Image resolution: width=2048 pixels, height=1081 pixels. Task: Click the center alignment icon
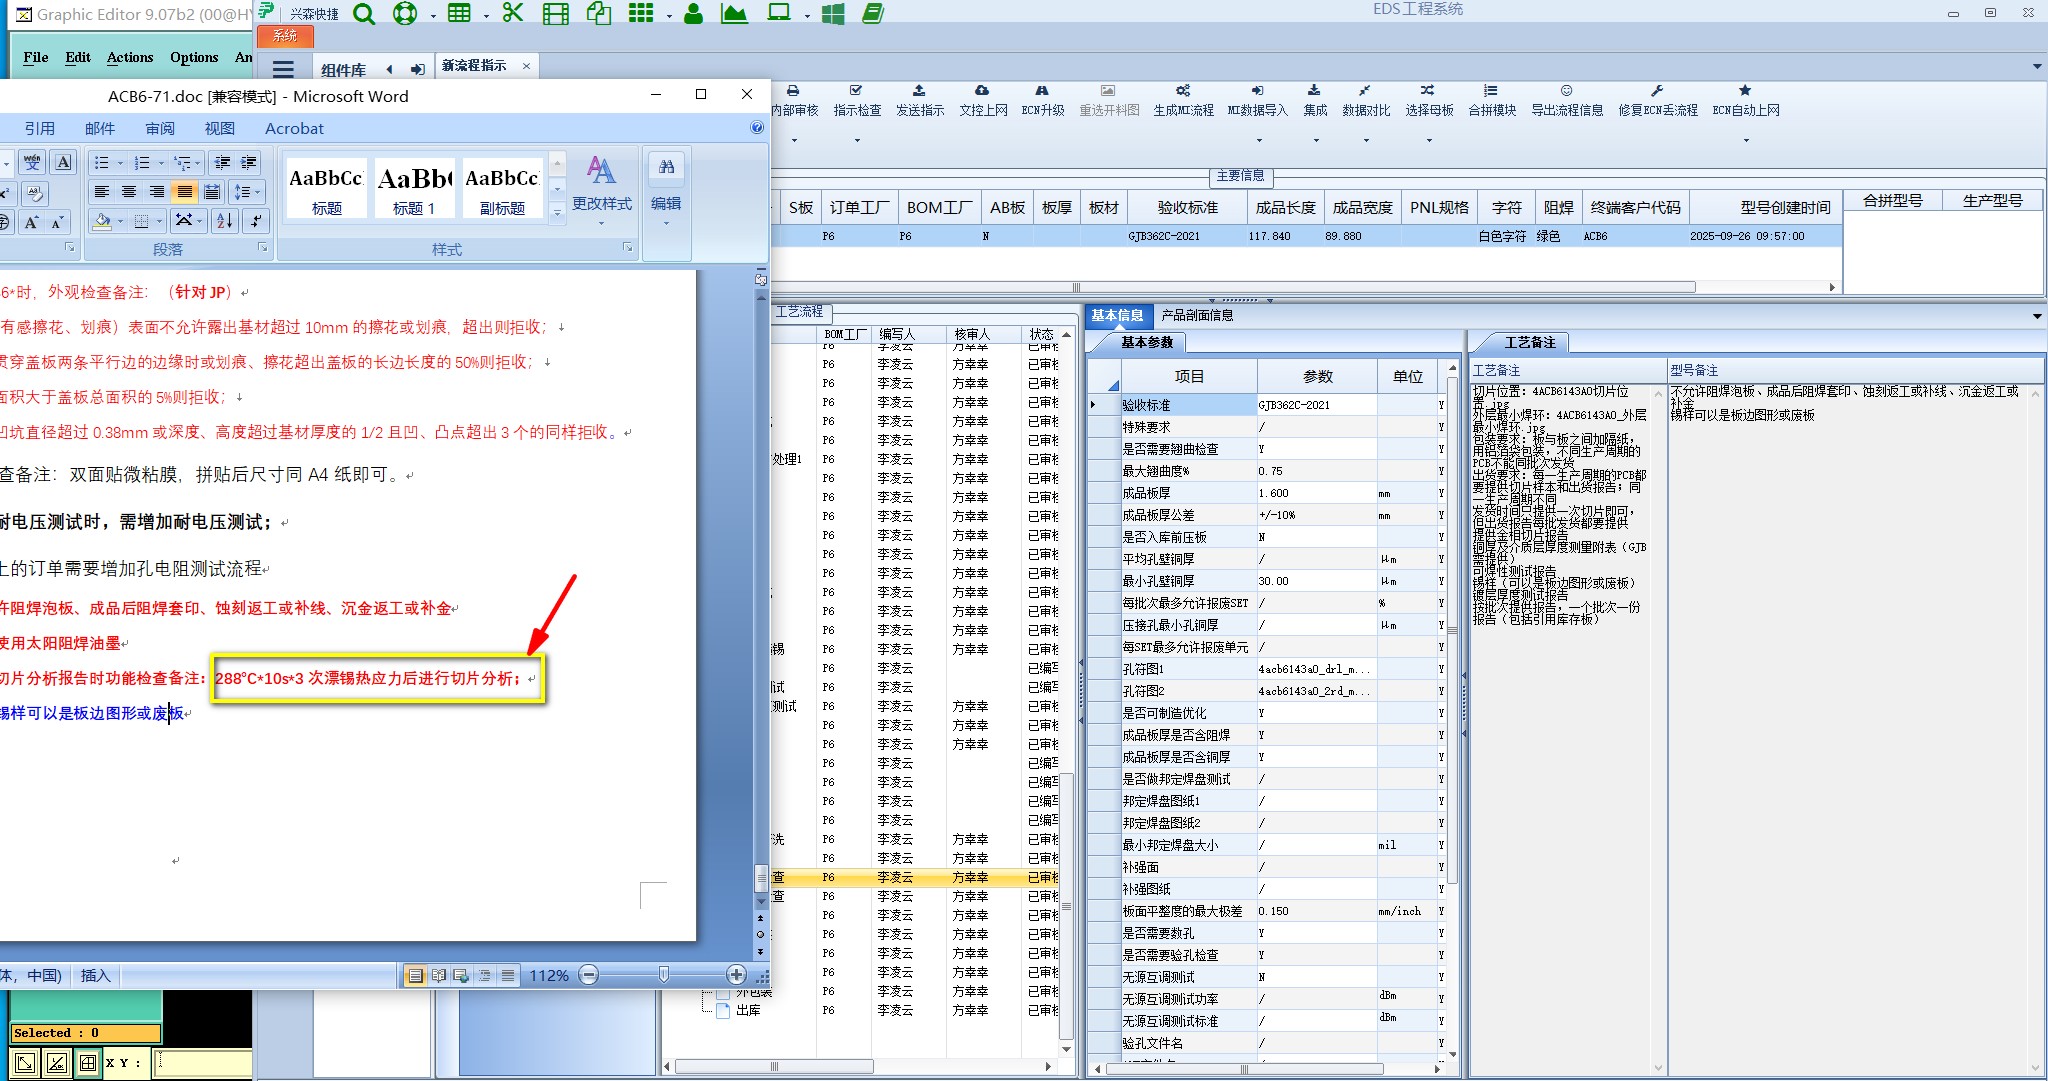129,192
